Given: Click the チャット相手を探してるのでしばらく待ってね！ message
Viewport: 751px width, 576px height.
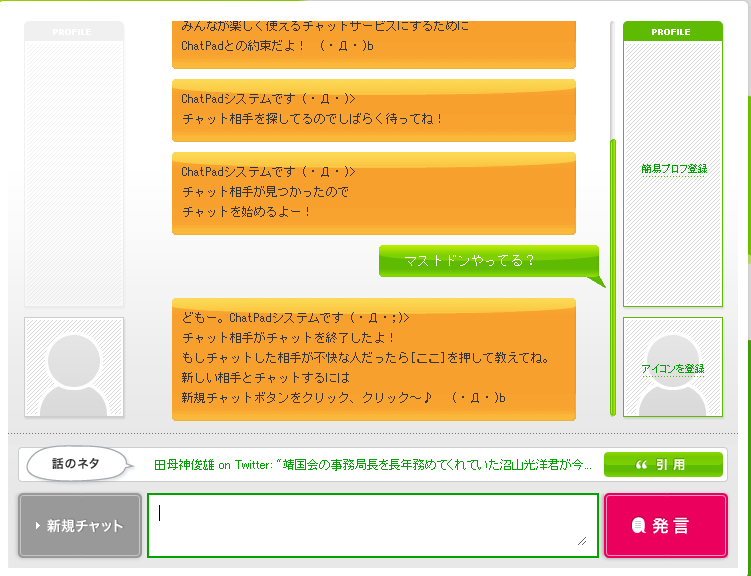Looking at the screenshot, I should pyautogui.click(x=312, y=119).
